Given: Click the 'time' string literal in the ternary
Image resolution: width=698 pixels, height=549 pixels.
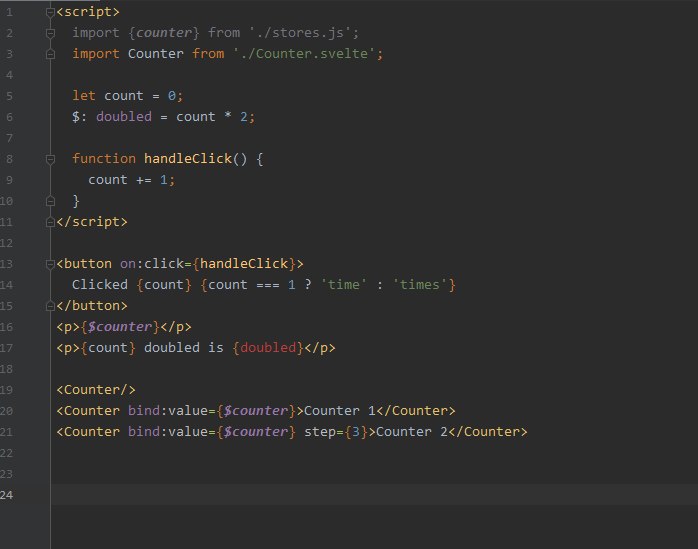Looking at the screenshot, I should (344, 285).
